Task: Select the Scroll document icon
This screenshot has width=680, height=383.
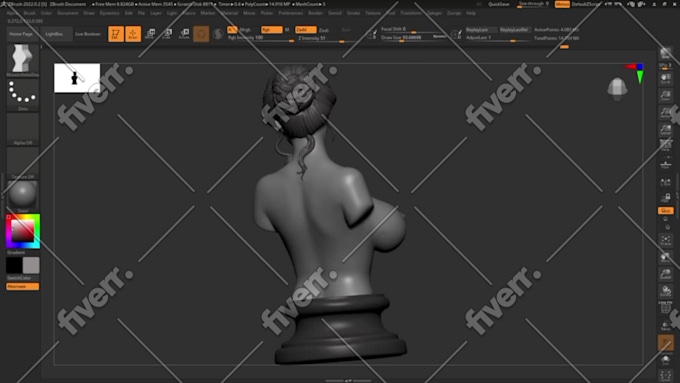Action: pyautogui.click(x=665, y=79)
